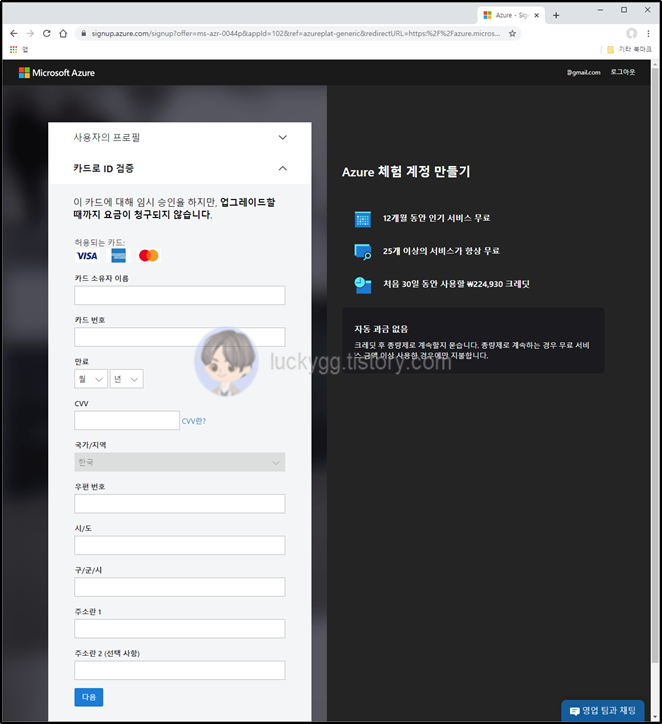Focus the 카드 소유자 이름 field
Viewport: 662px width, 724px height.
click(x=180, y=296)
